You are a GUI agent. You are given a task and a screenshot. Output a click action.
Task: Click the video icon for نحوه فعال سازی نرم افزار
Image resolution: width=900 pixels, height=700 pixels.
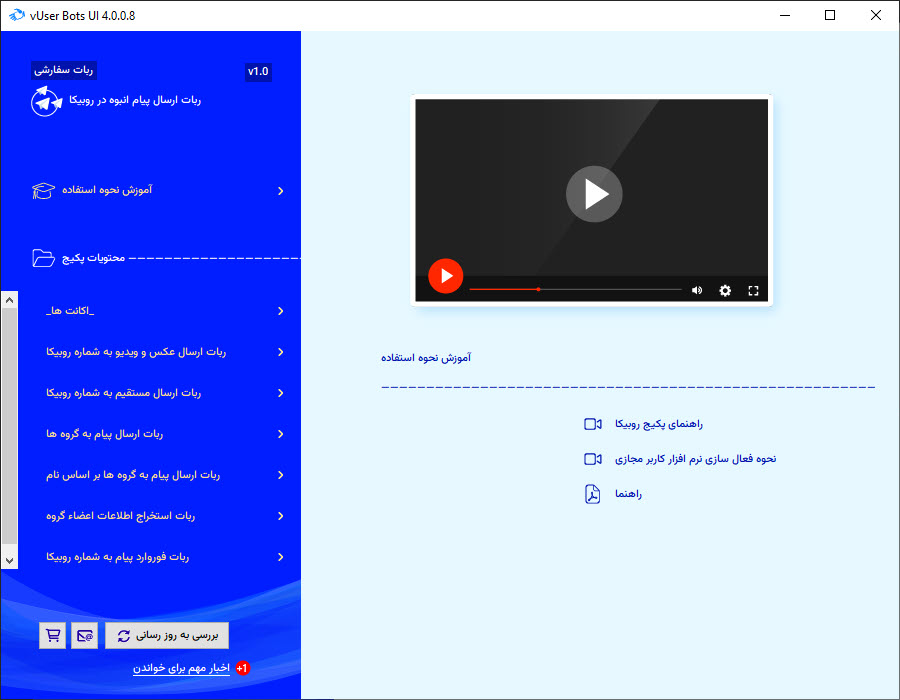pos(592,459)
